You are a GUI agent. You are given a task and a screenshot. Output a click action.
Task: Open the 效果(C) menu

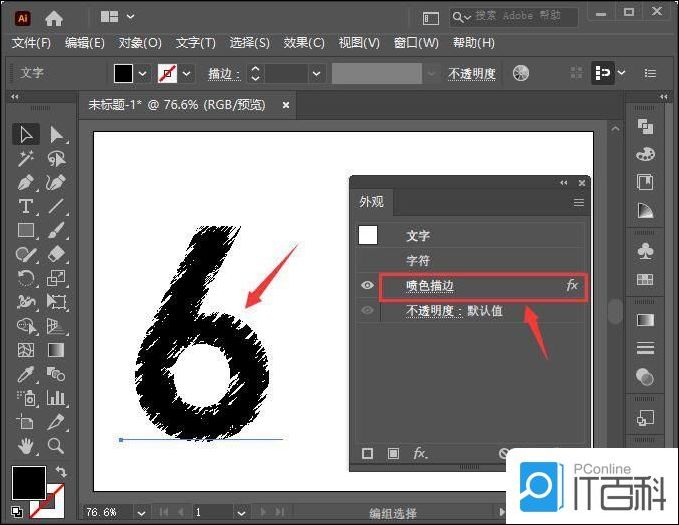click(304, 43)
